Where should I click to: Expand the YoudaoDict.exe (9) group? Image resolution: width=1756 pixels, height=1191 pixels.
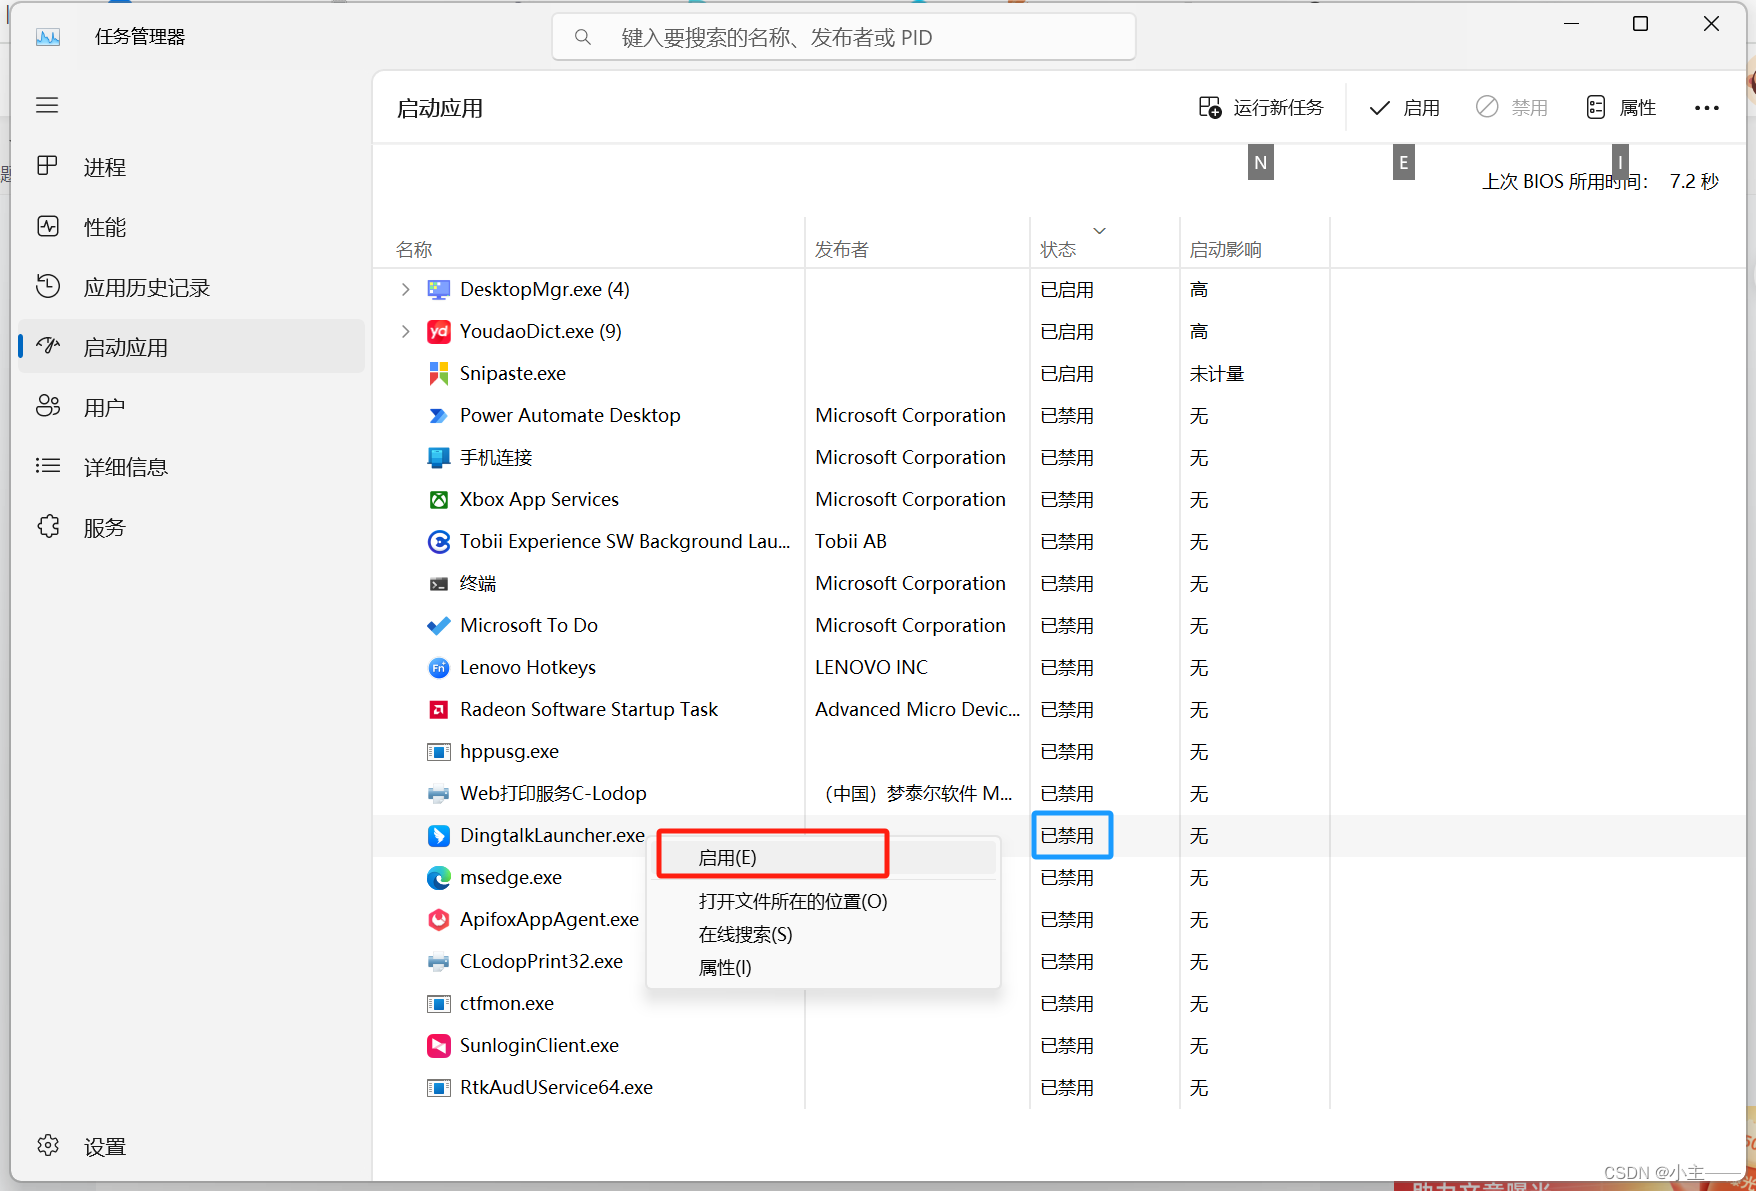point(405,331)
